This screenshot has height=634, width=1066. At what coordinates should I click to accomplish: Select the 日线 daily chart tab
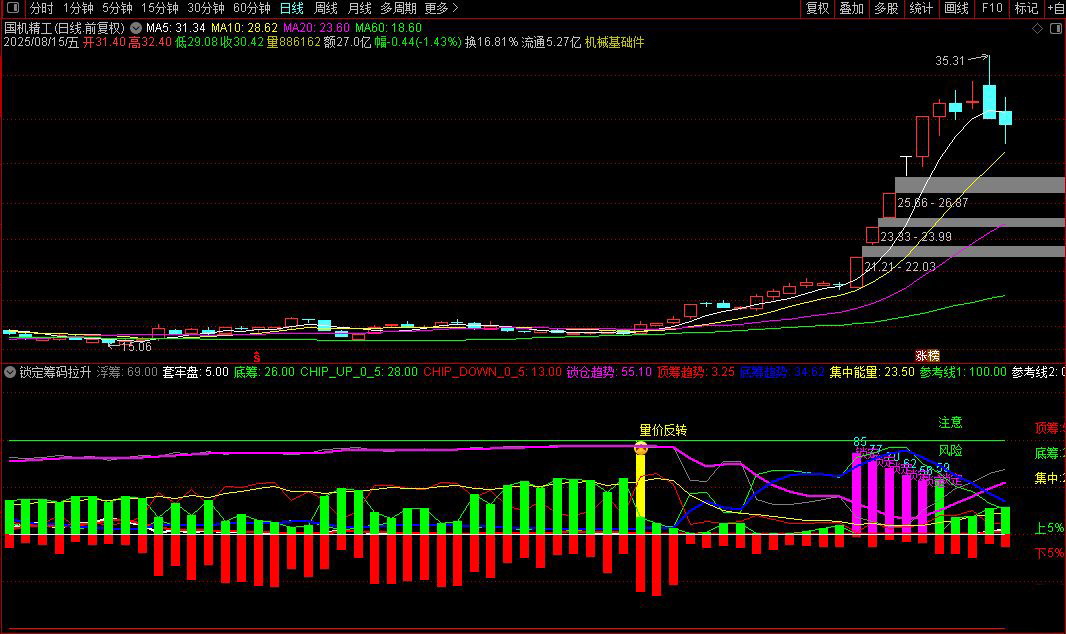tap(292, 8)
